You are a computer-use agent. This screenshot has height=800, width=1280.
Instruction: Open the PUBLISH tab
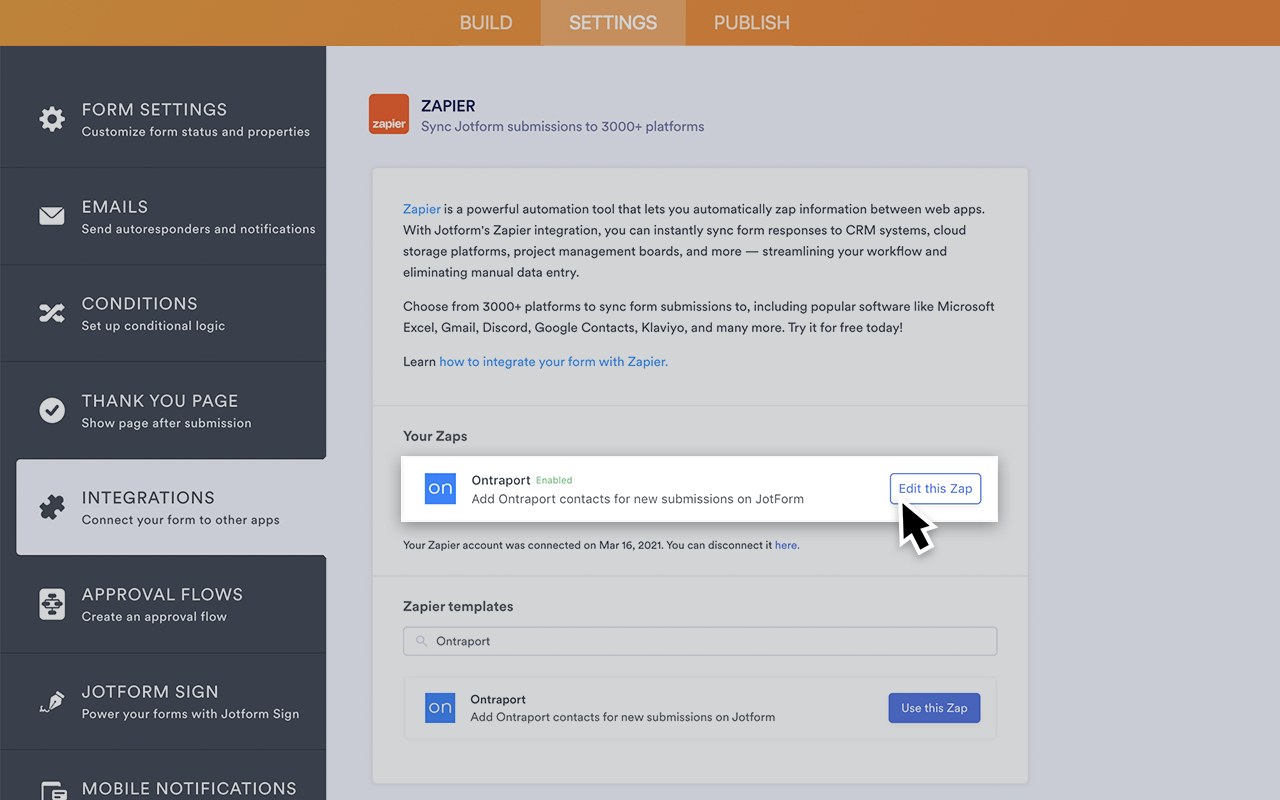click(751, 22)
